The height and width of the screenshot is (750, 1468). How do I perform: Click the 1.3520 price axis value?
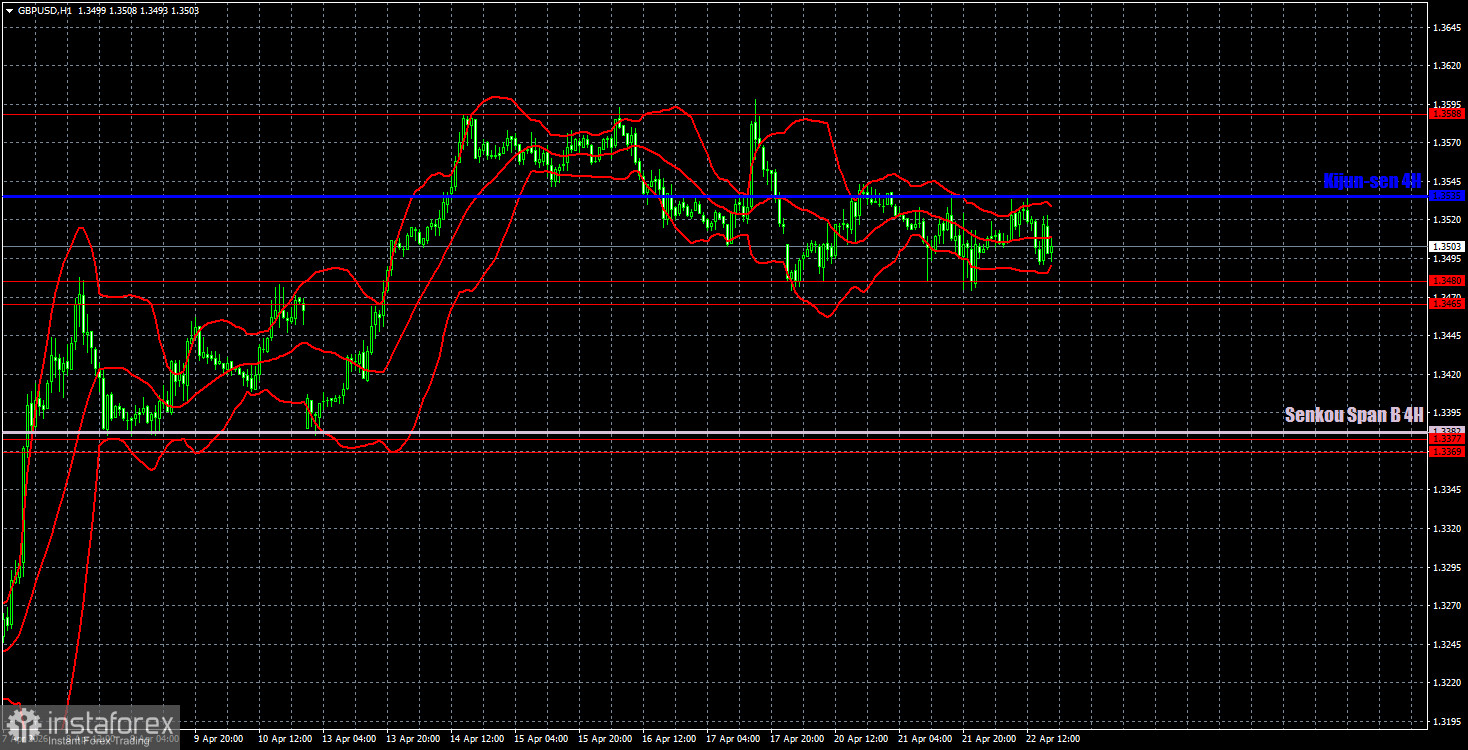pos(1447,220)
